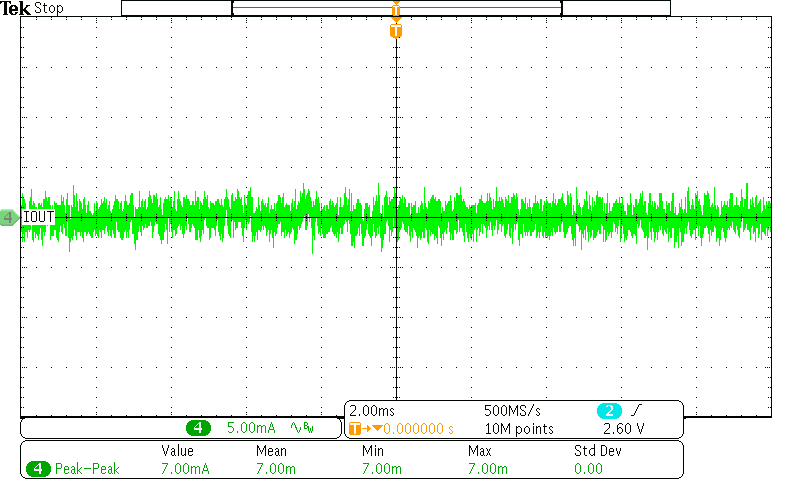The height and width of the screenshot is (480, 800).
Task: Click the channel 4 ground reference marker
Action: pyautogui.click(x=8, y=218)
